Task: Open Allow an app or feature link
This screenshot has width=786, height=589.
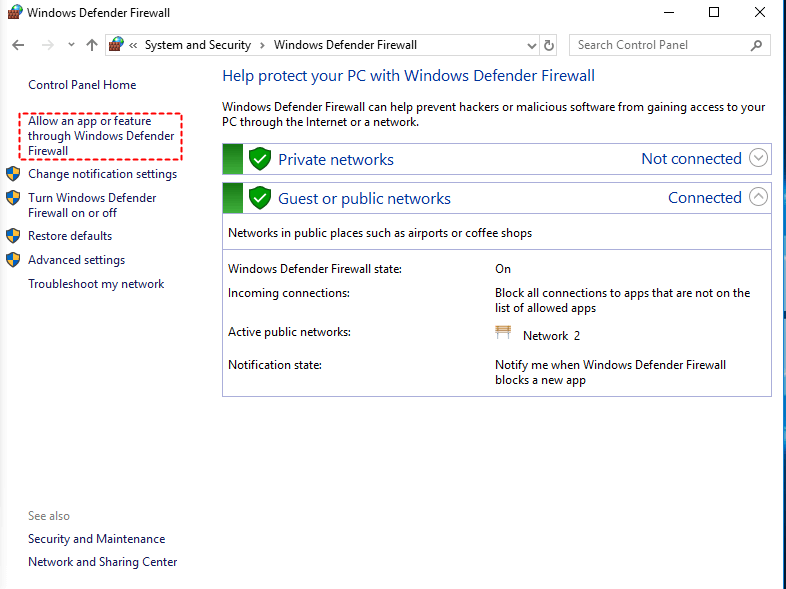Action: (100, 136)
